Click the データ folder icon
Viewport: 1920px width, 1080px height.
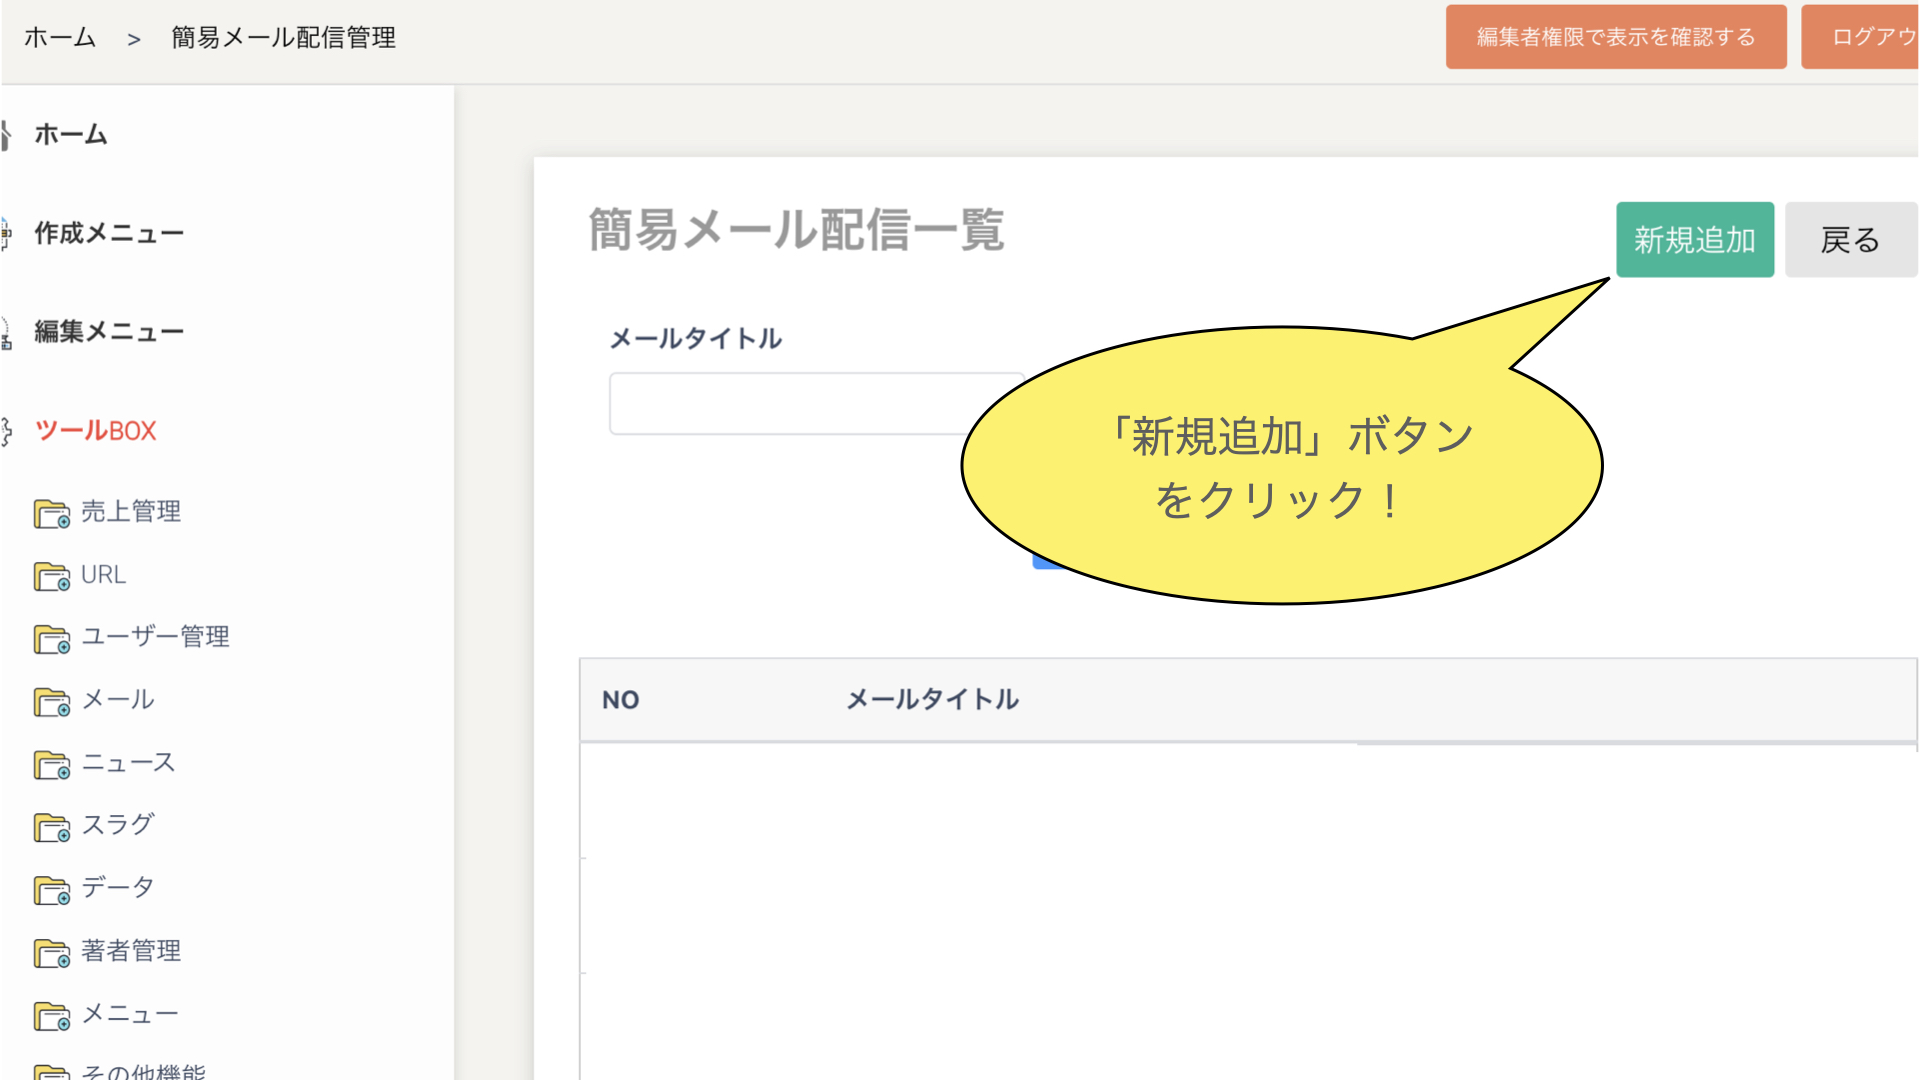51,890
